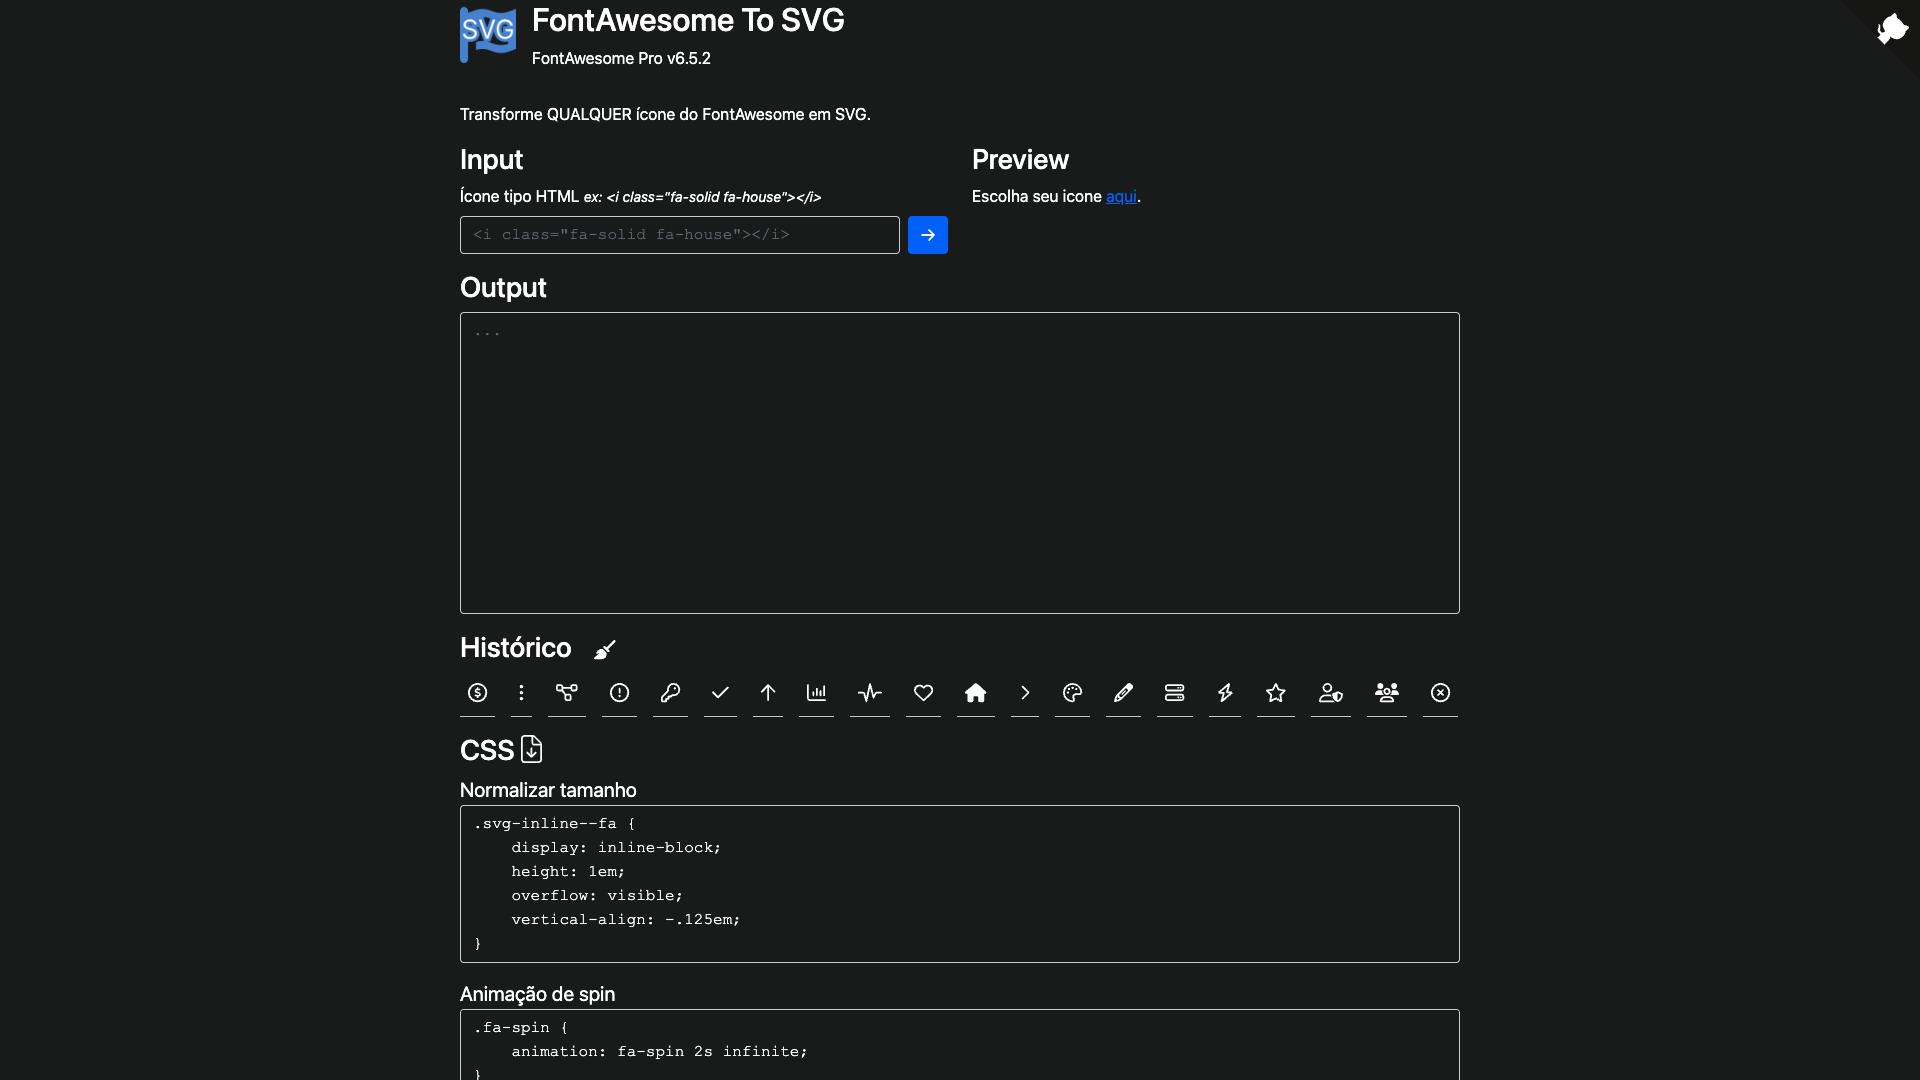Click the 'Histórico' heading
This screenshot has width=1920, height=1080.
pos(516,648)
